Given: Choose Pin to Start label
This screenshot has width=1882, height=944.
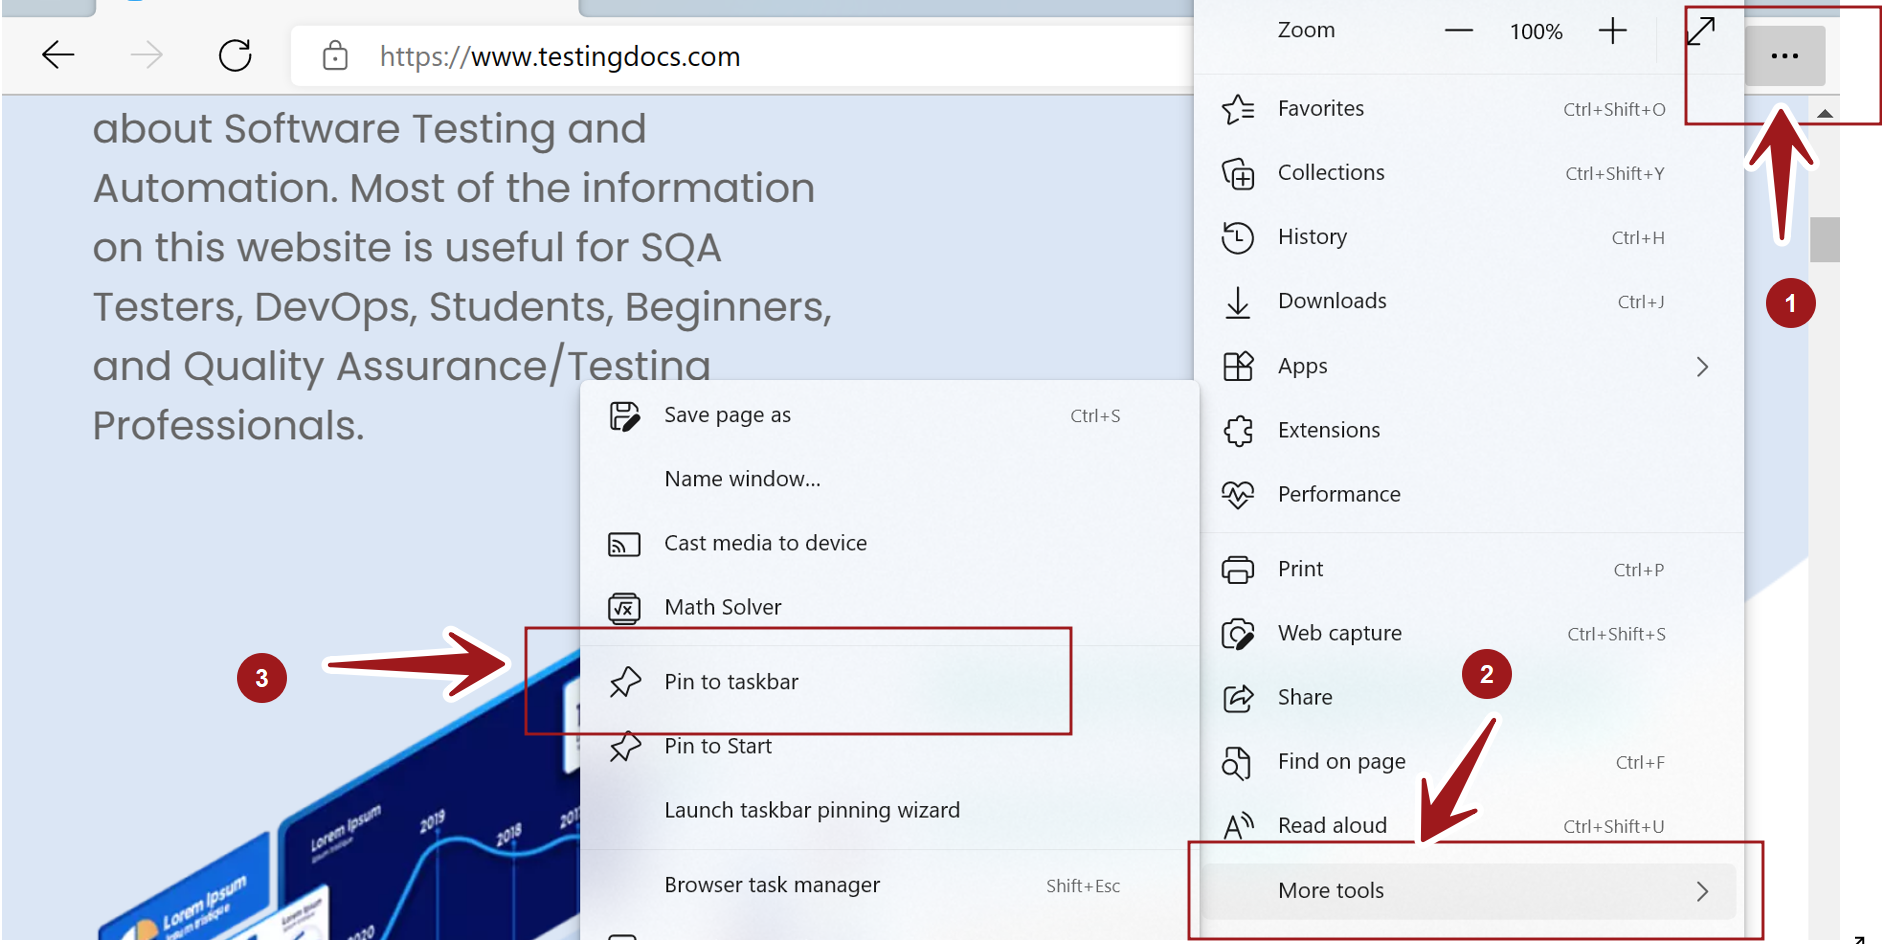Looking at the screenshot, I should click(x=718, y=746).
